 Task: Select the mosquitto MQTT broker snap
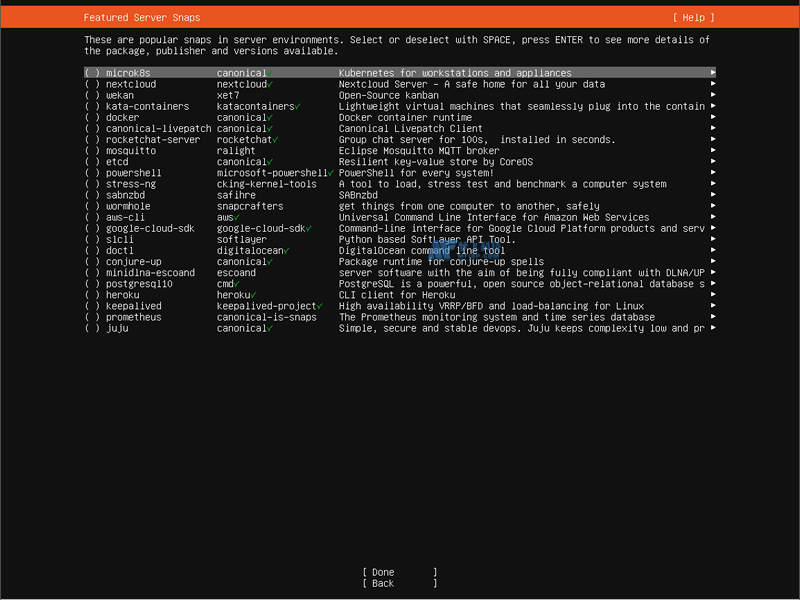click(x=90, y=150)
